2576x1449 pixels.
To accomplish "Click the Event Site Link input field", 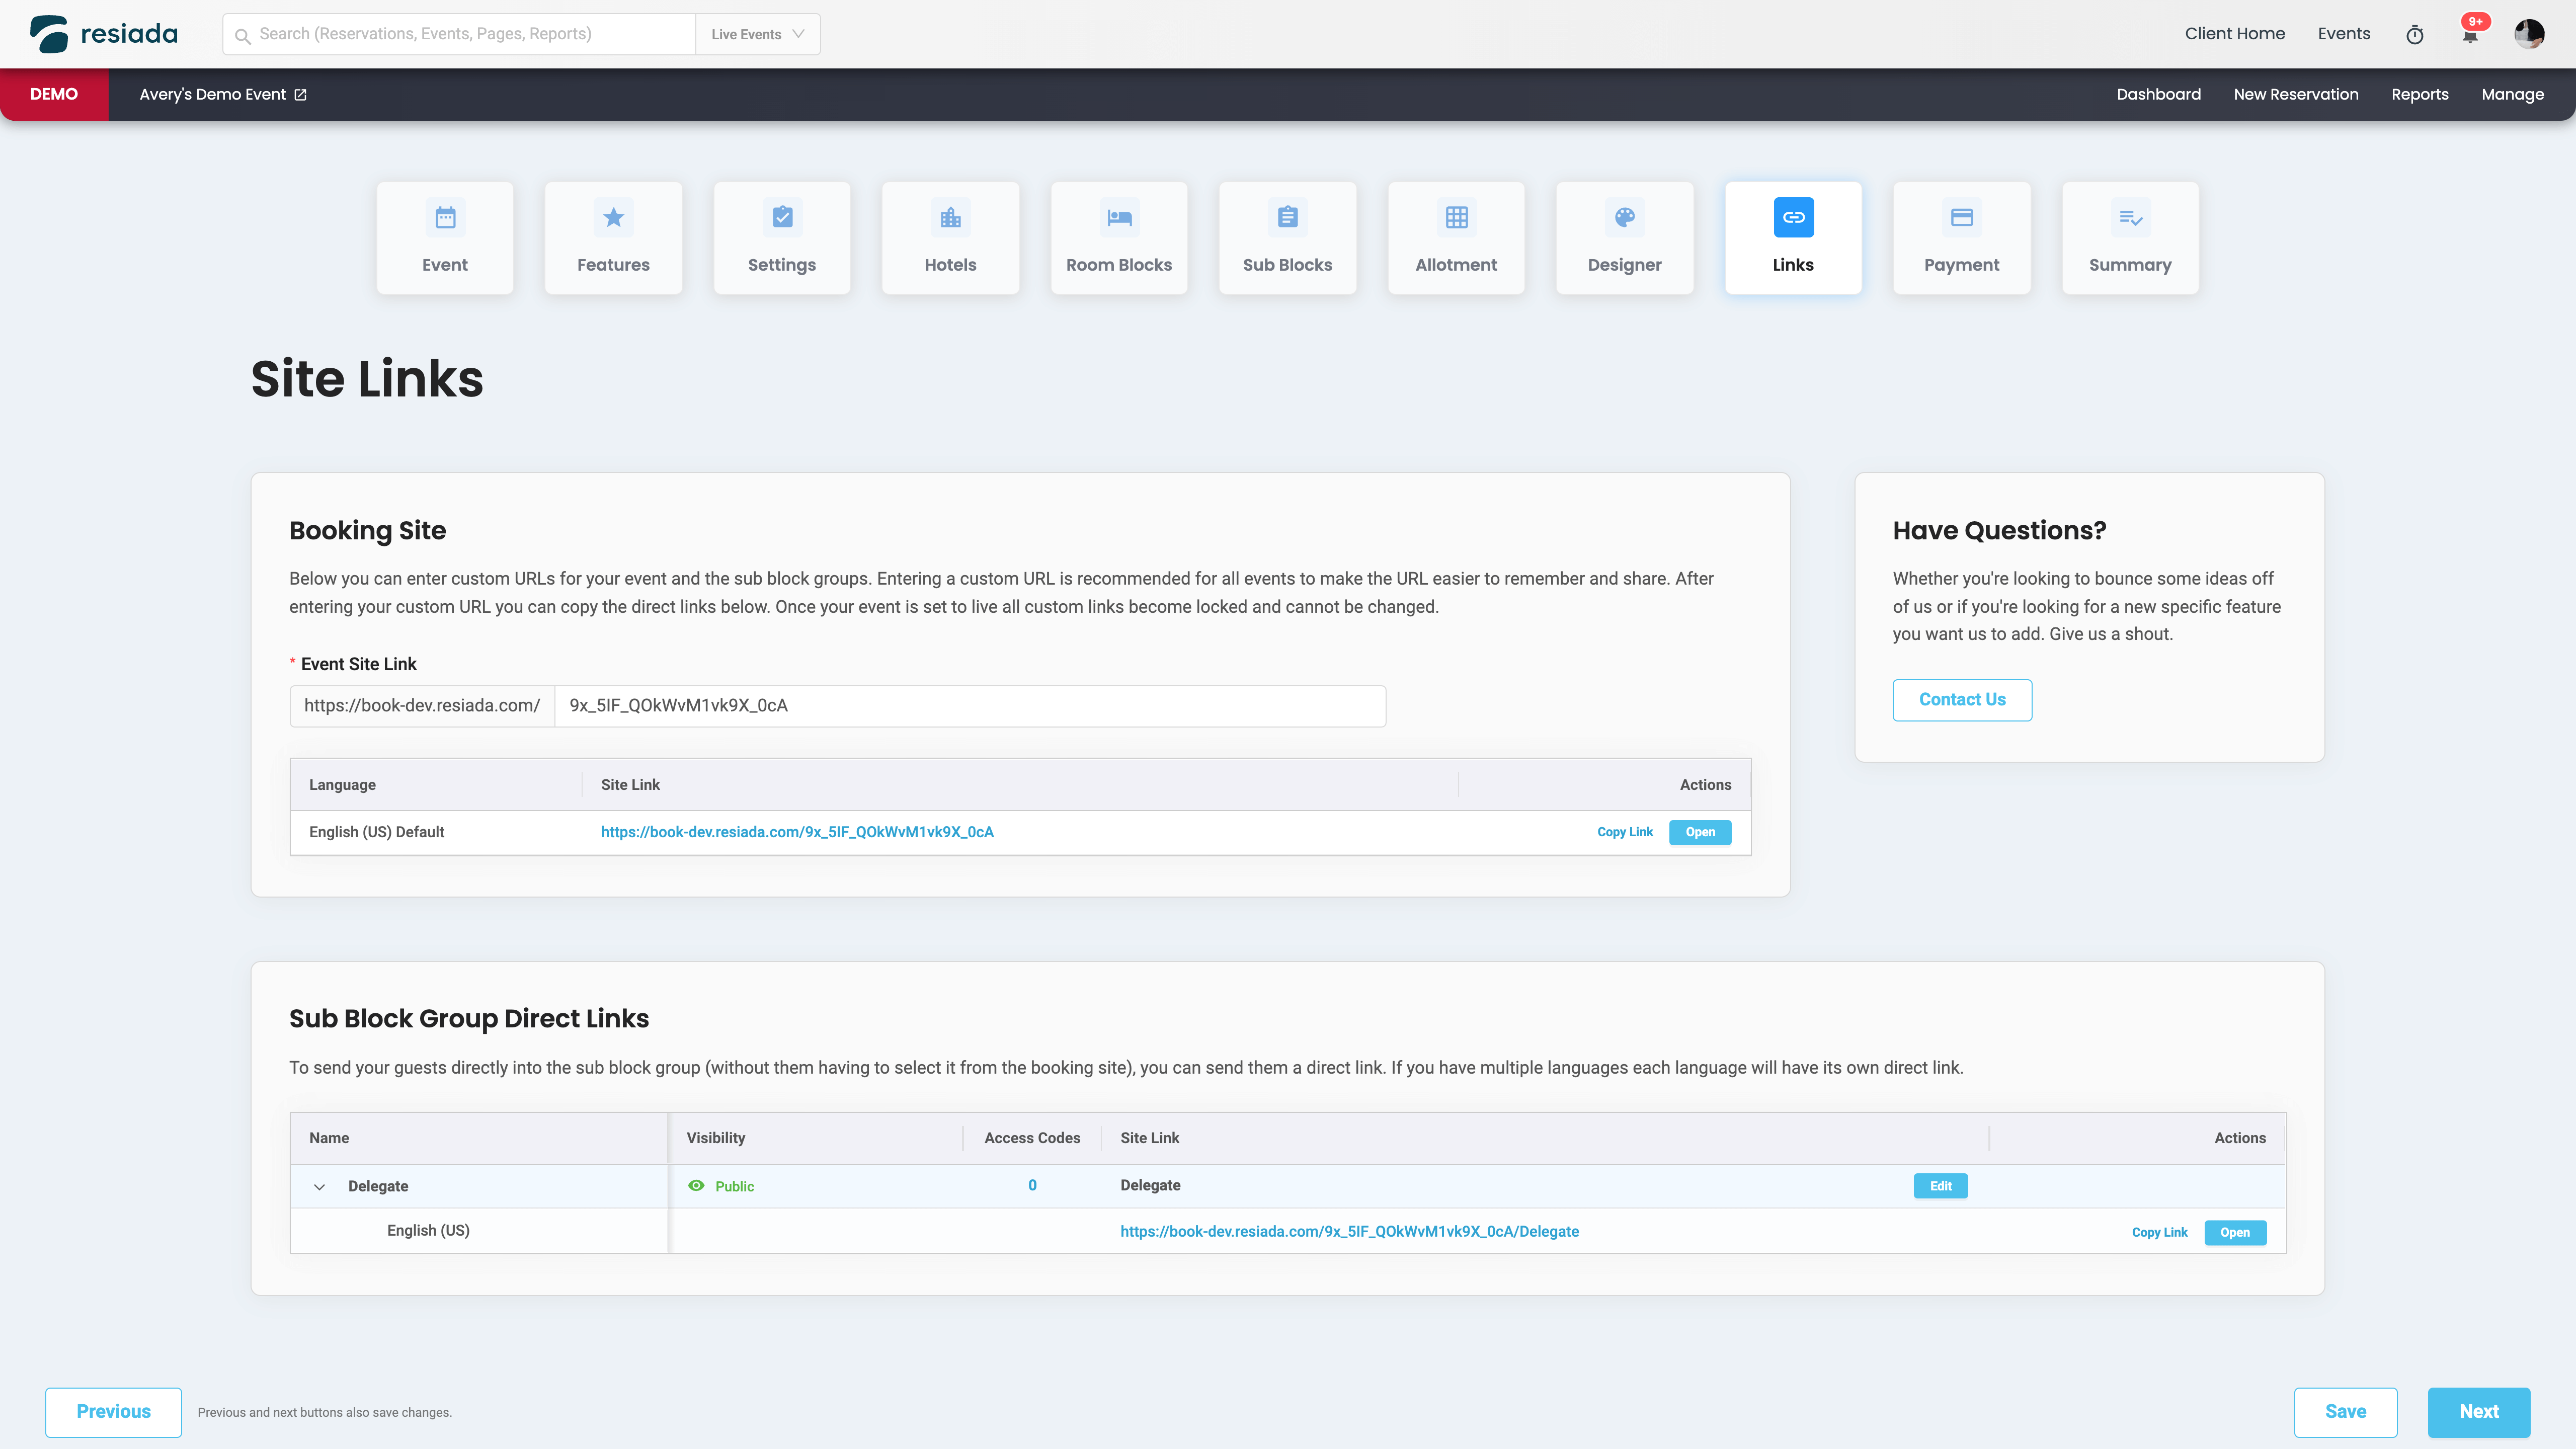I will (x=969, y=706).
